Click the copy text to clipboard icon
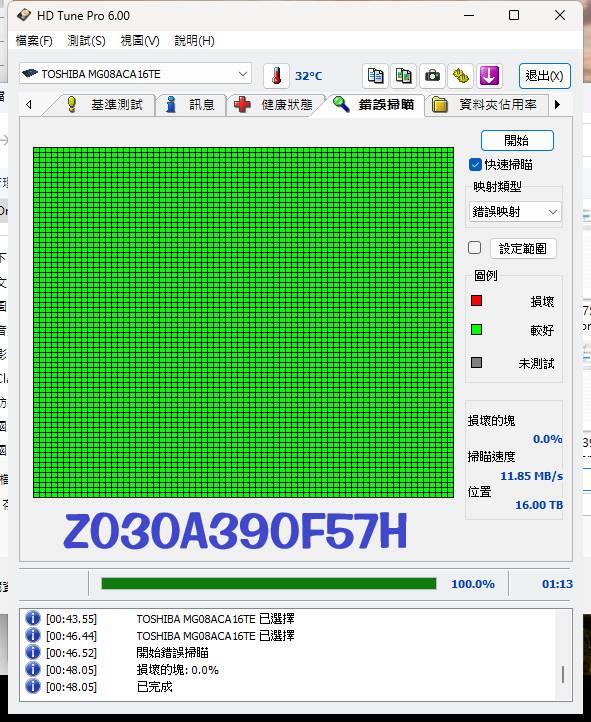 tap(375, 76)
